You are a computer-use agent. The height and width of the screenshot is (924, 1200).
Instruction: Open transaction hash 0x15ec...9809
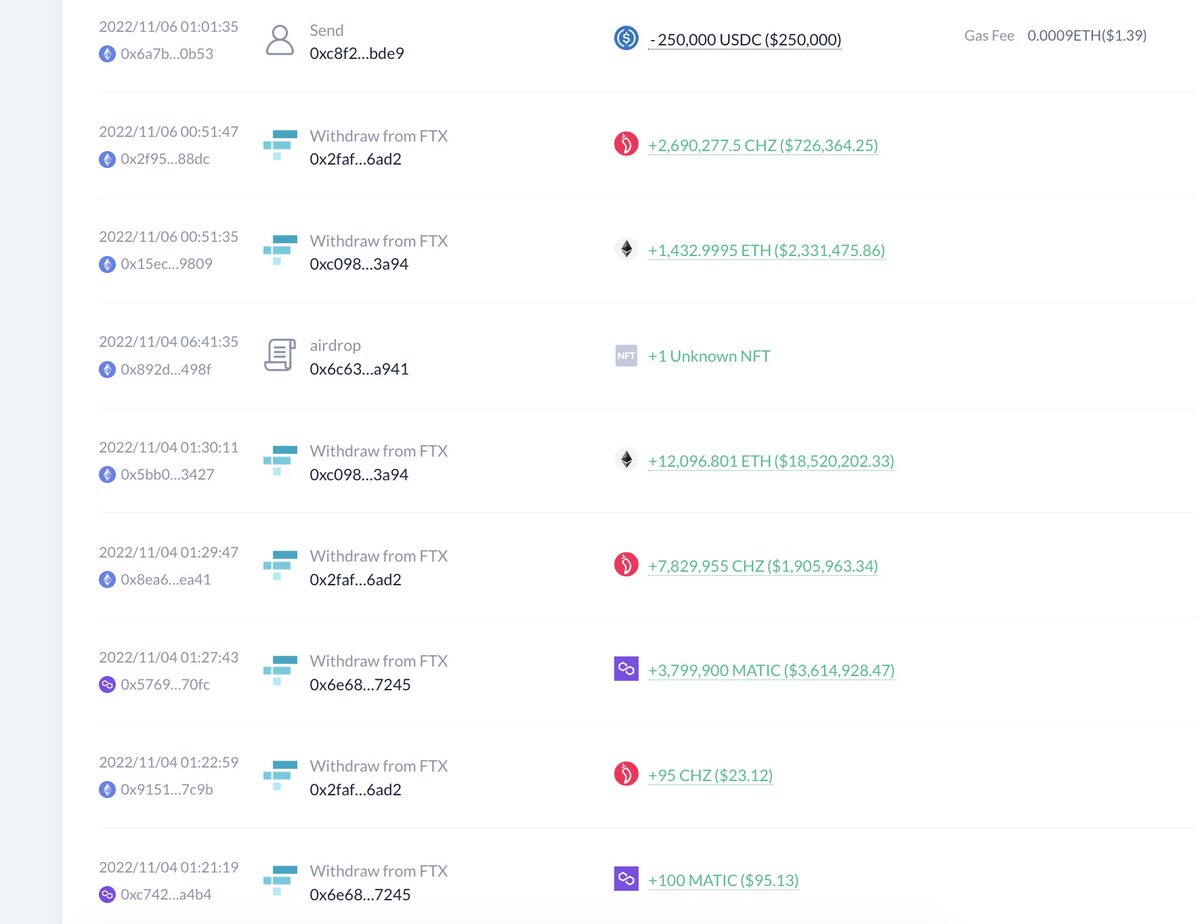click(167, 264)
